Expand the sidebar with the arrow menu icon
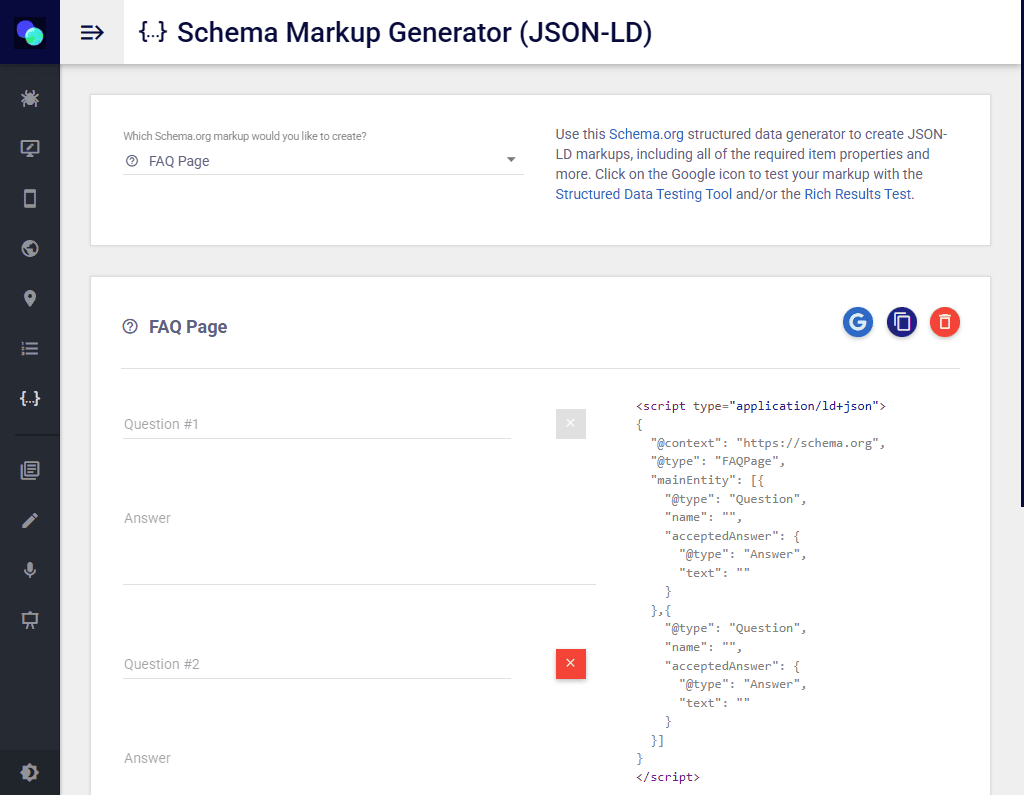 [92, 32]
